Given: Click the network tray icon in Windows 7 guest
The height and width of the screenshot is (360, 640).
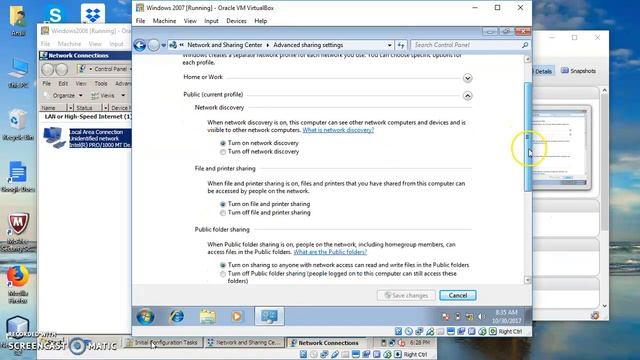Looking at the screenshot, I should click(470, 317).
